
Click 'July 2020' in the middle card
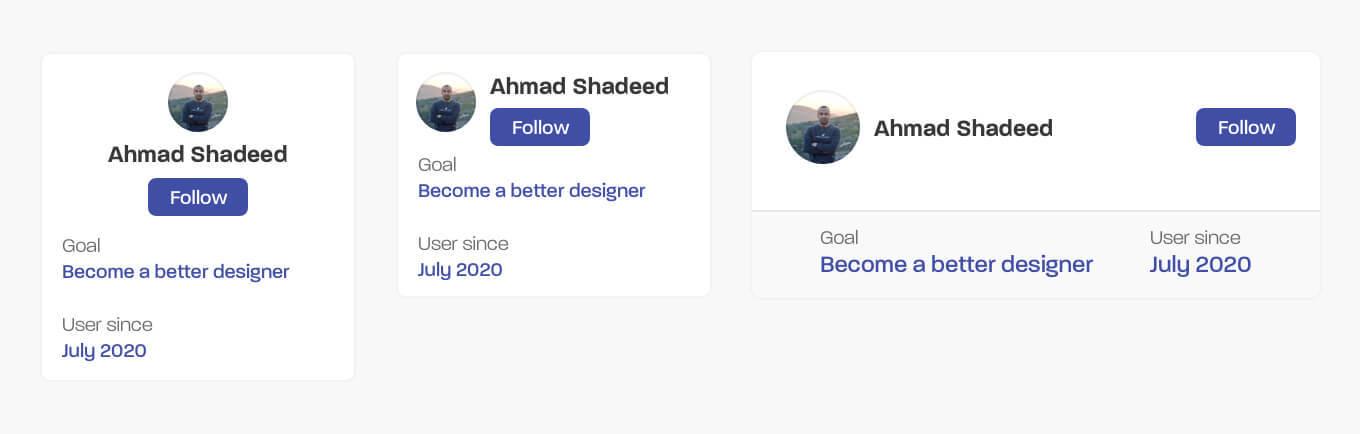(460, 269)
